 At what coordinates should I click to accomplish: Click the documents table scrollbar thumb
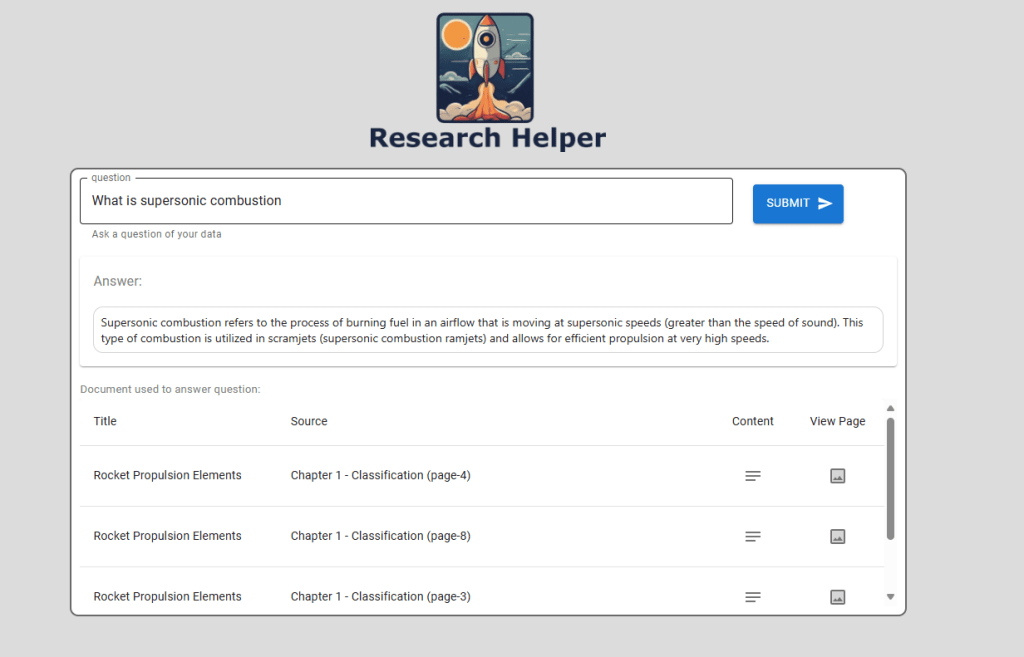[x=890, y=478]
